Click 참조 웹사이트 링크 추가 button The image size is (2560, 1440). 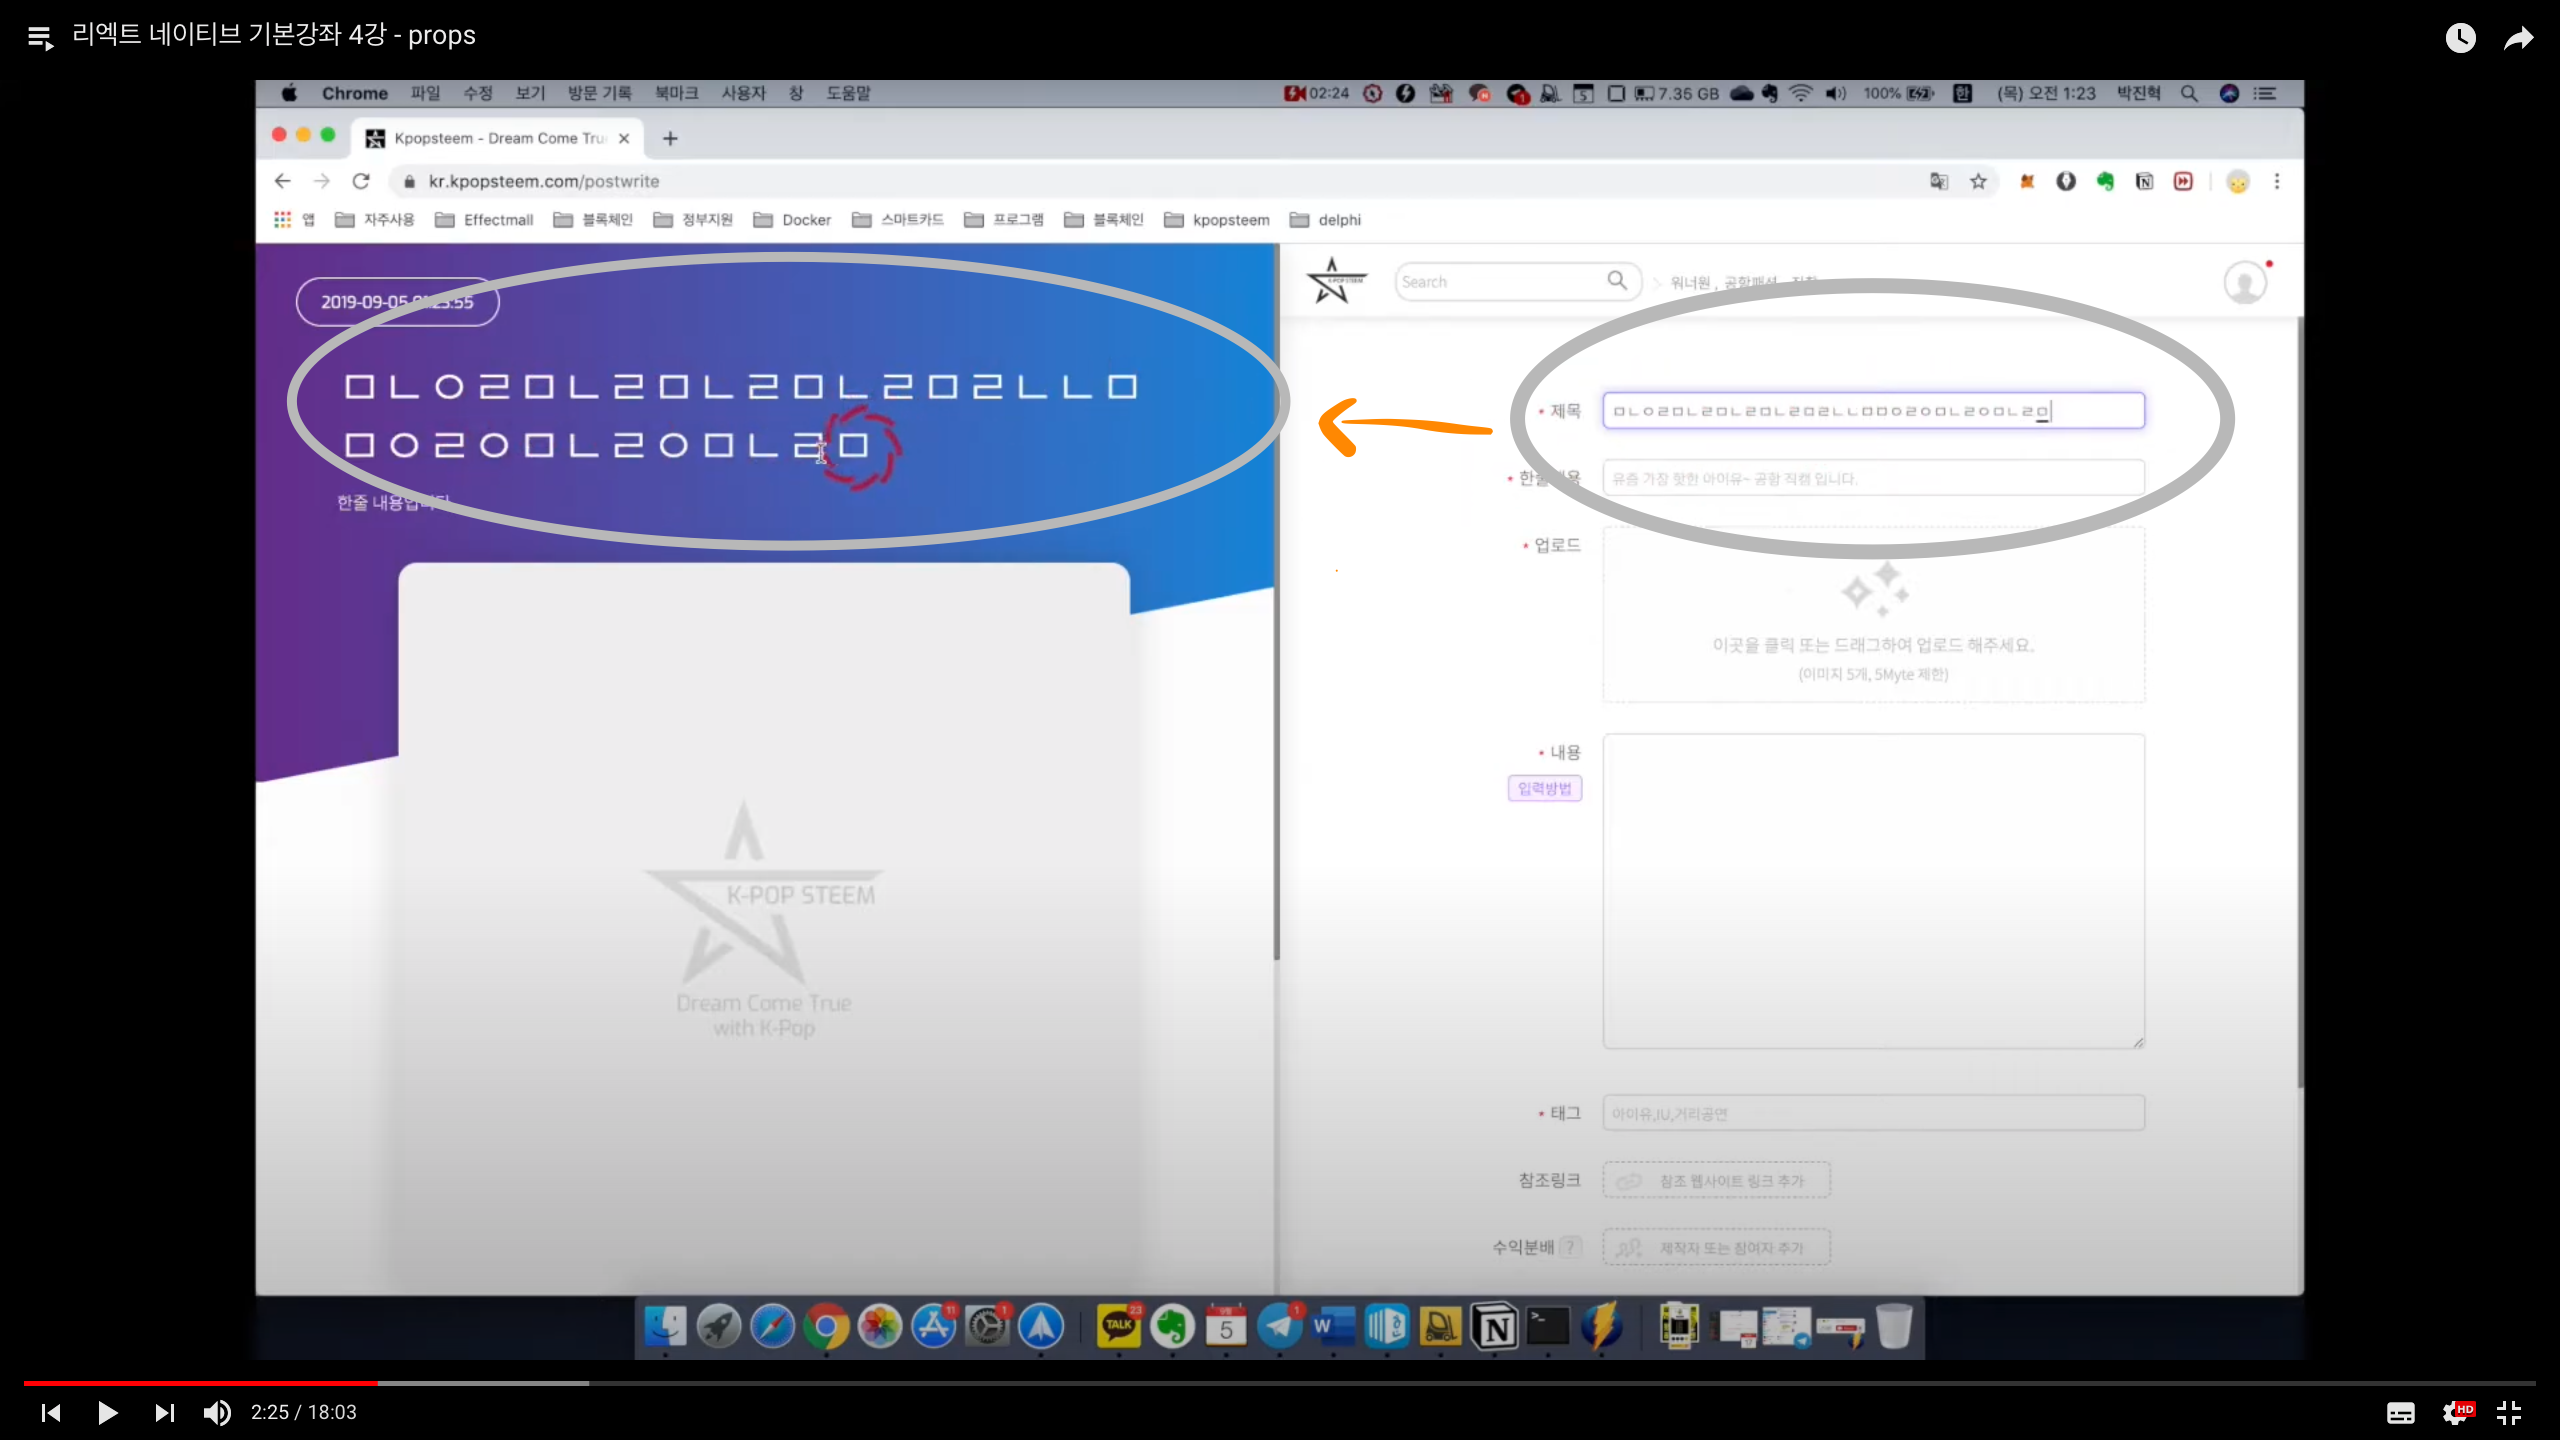(1716, 1180)
